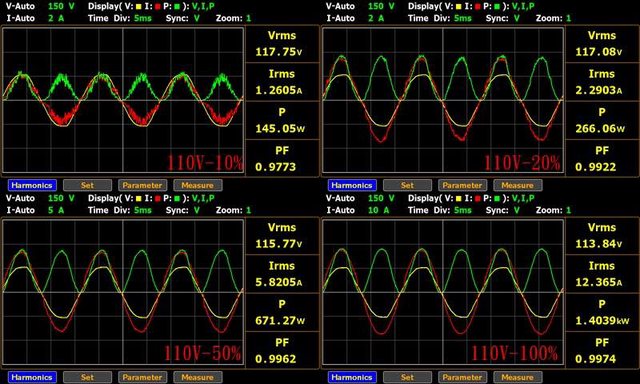Open Set in the 110V-20% panel
Screen dimensions: 640x384
(407, 185)
